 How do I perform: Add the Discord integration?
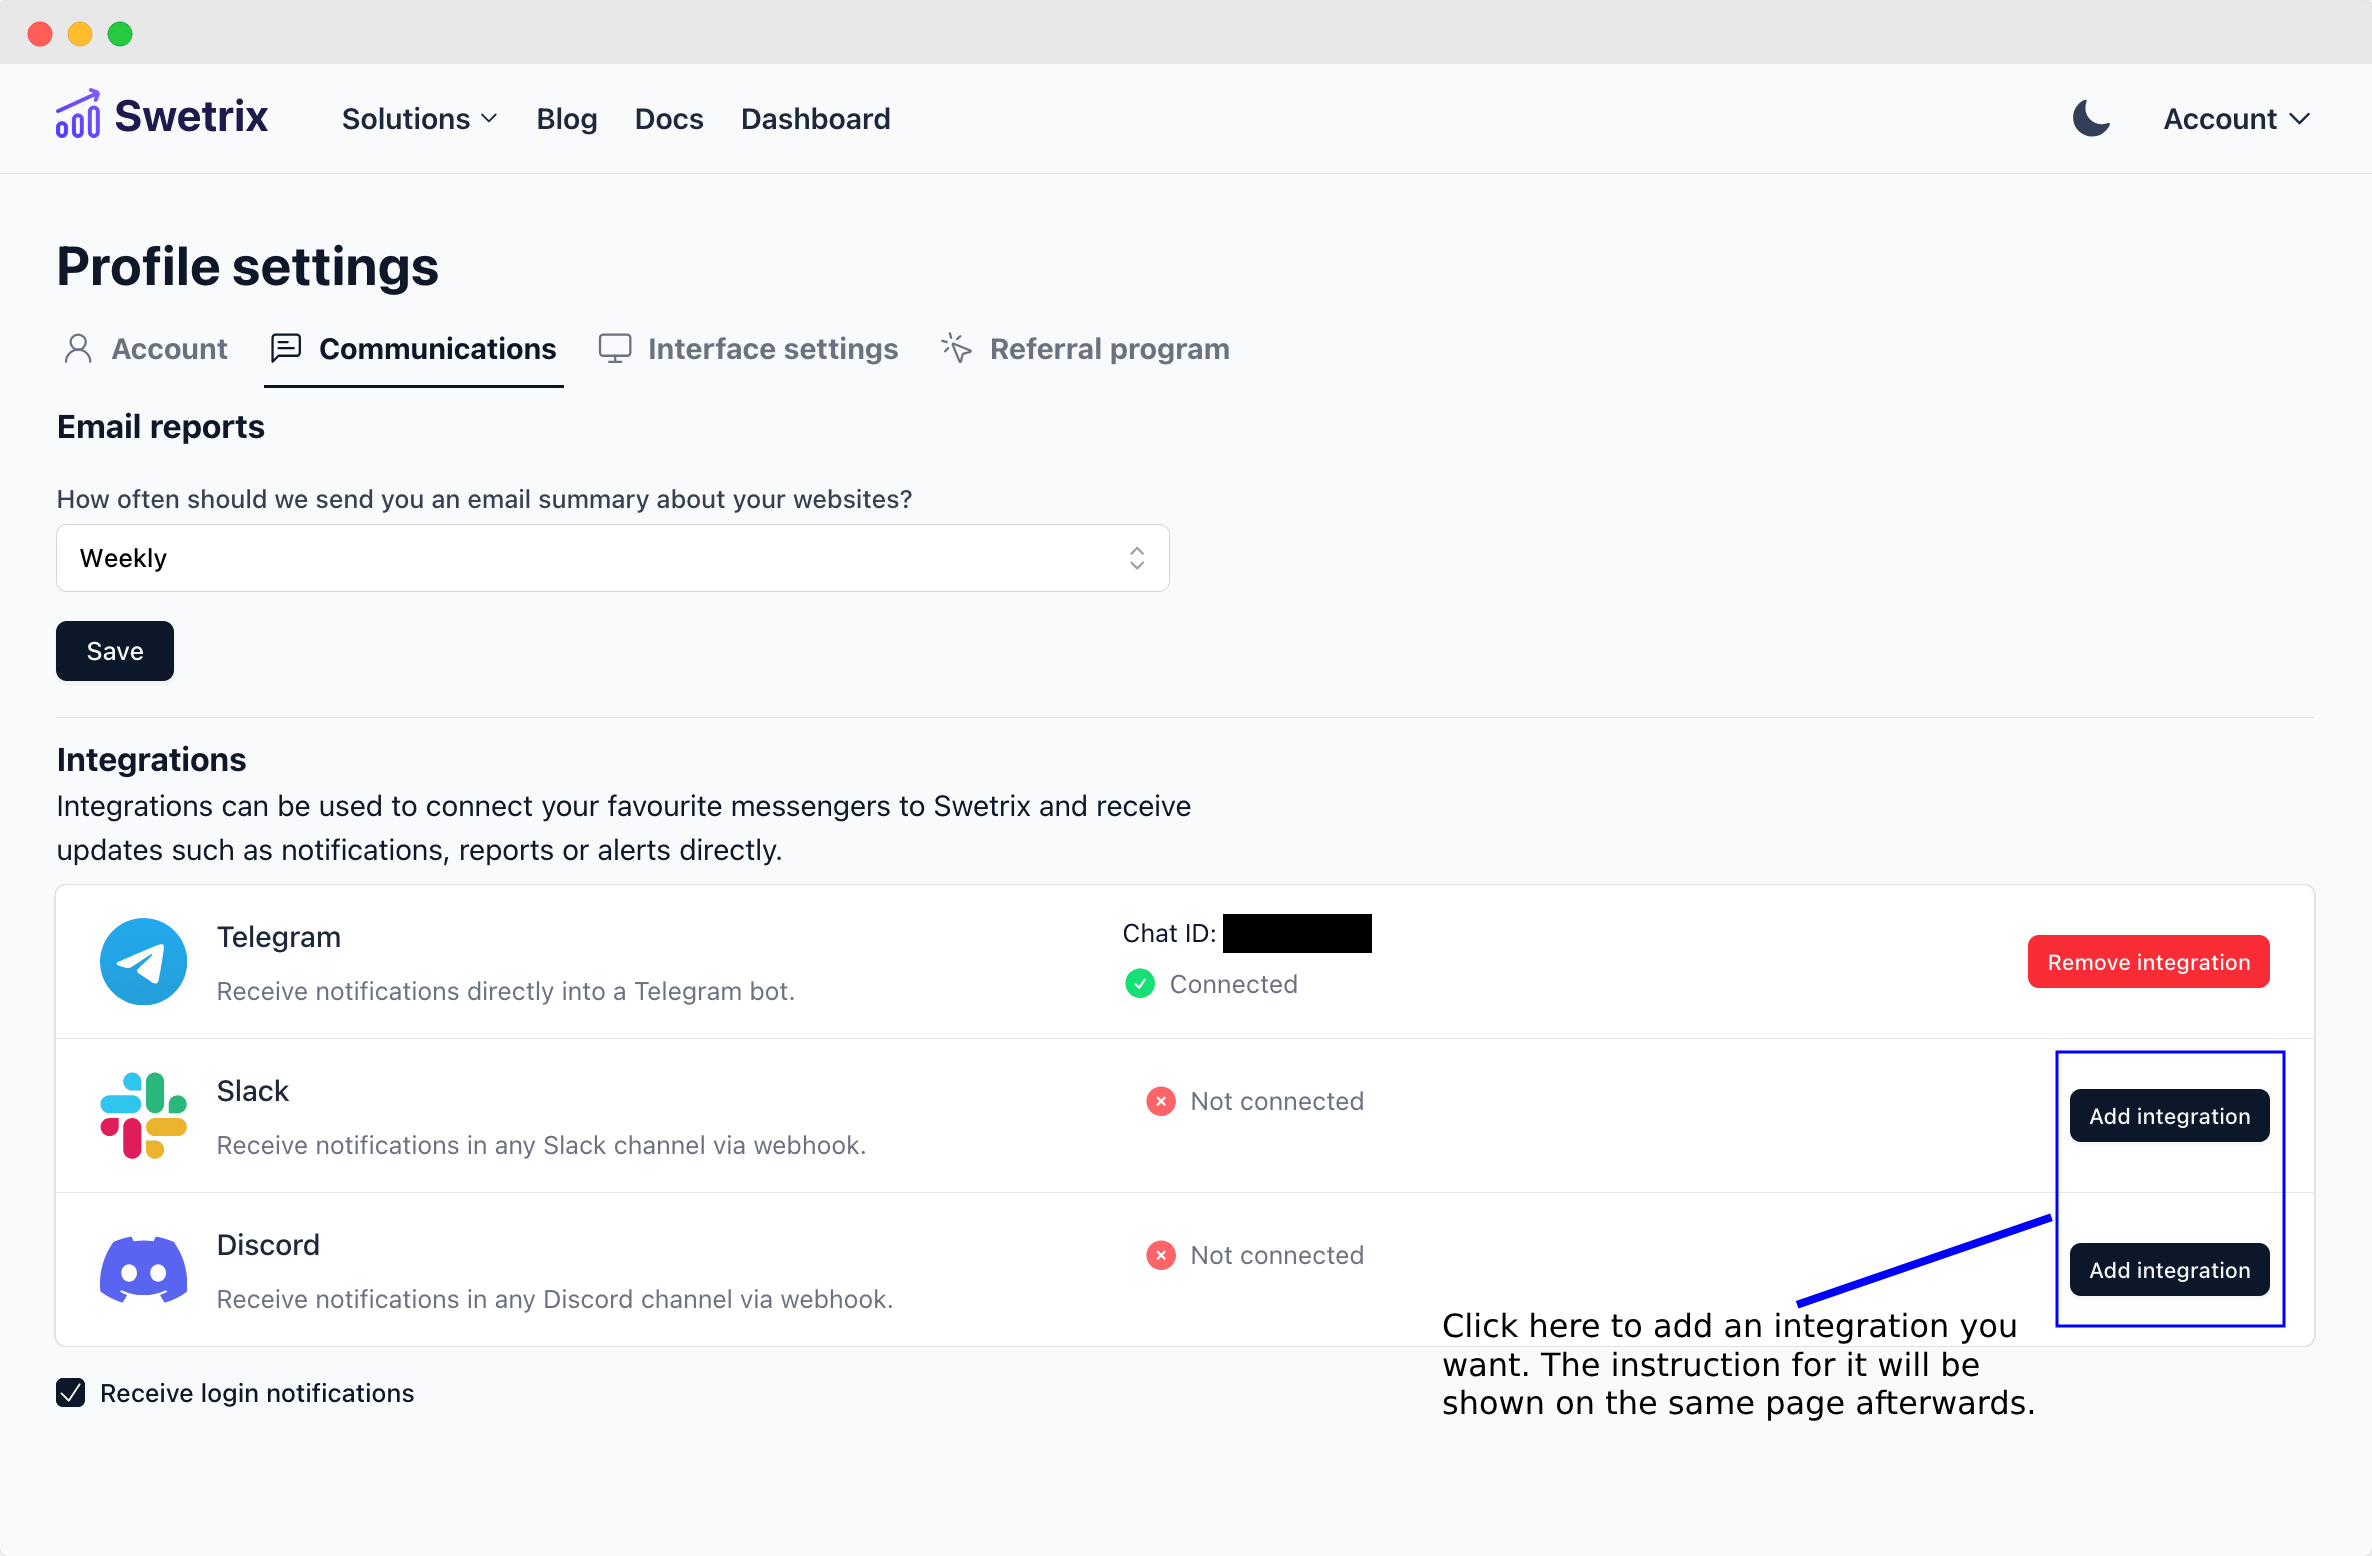[2169, 1269]
